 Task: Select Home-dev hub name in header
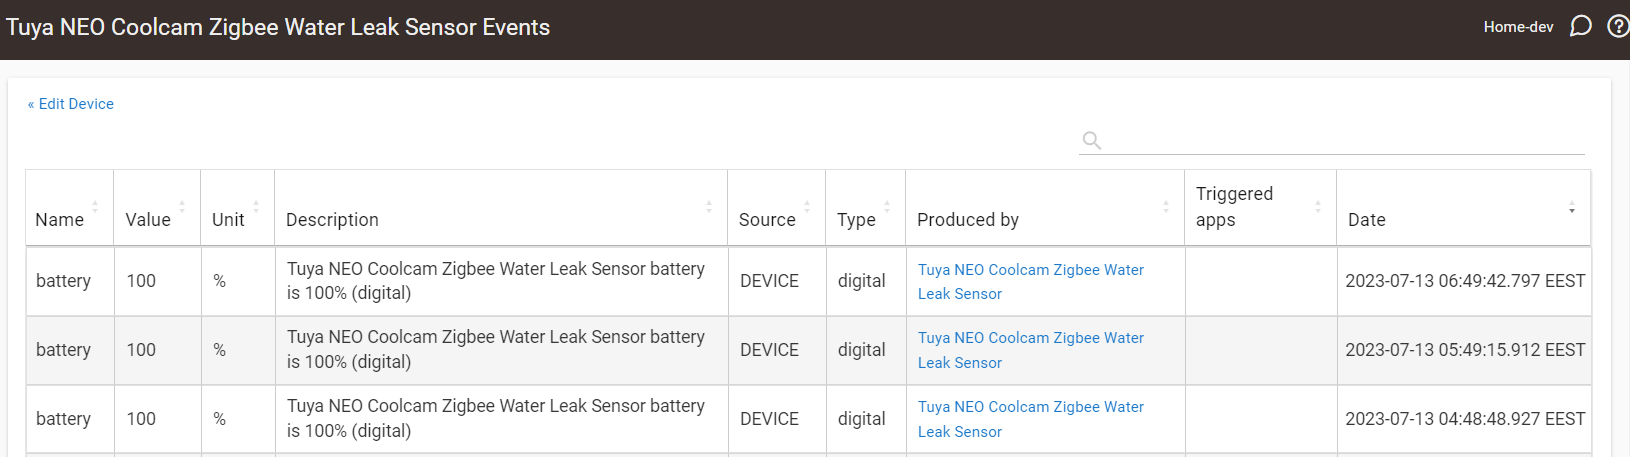pyautogui.click(x=1518, y=27)
